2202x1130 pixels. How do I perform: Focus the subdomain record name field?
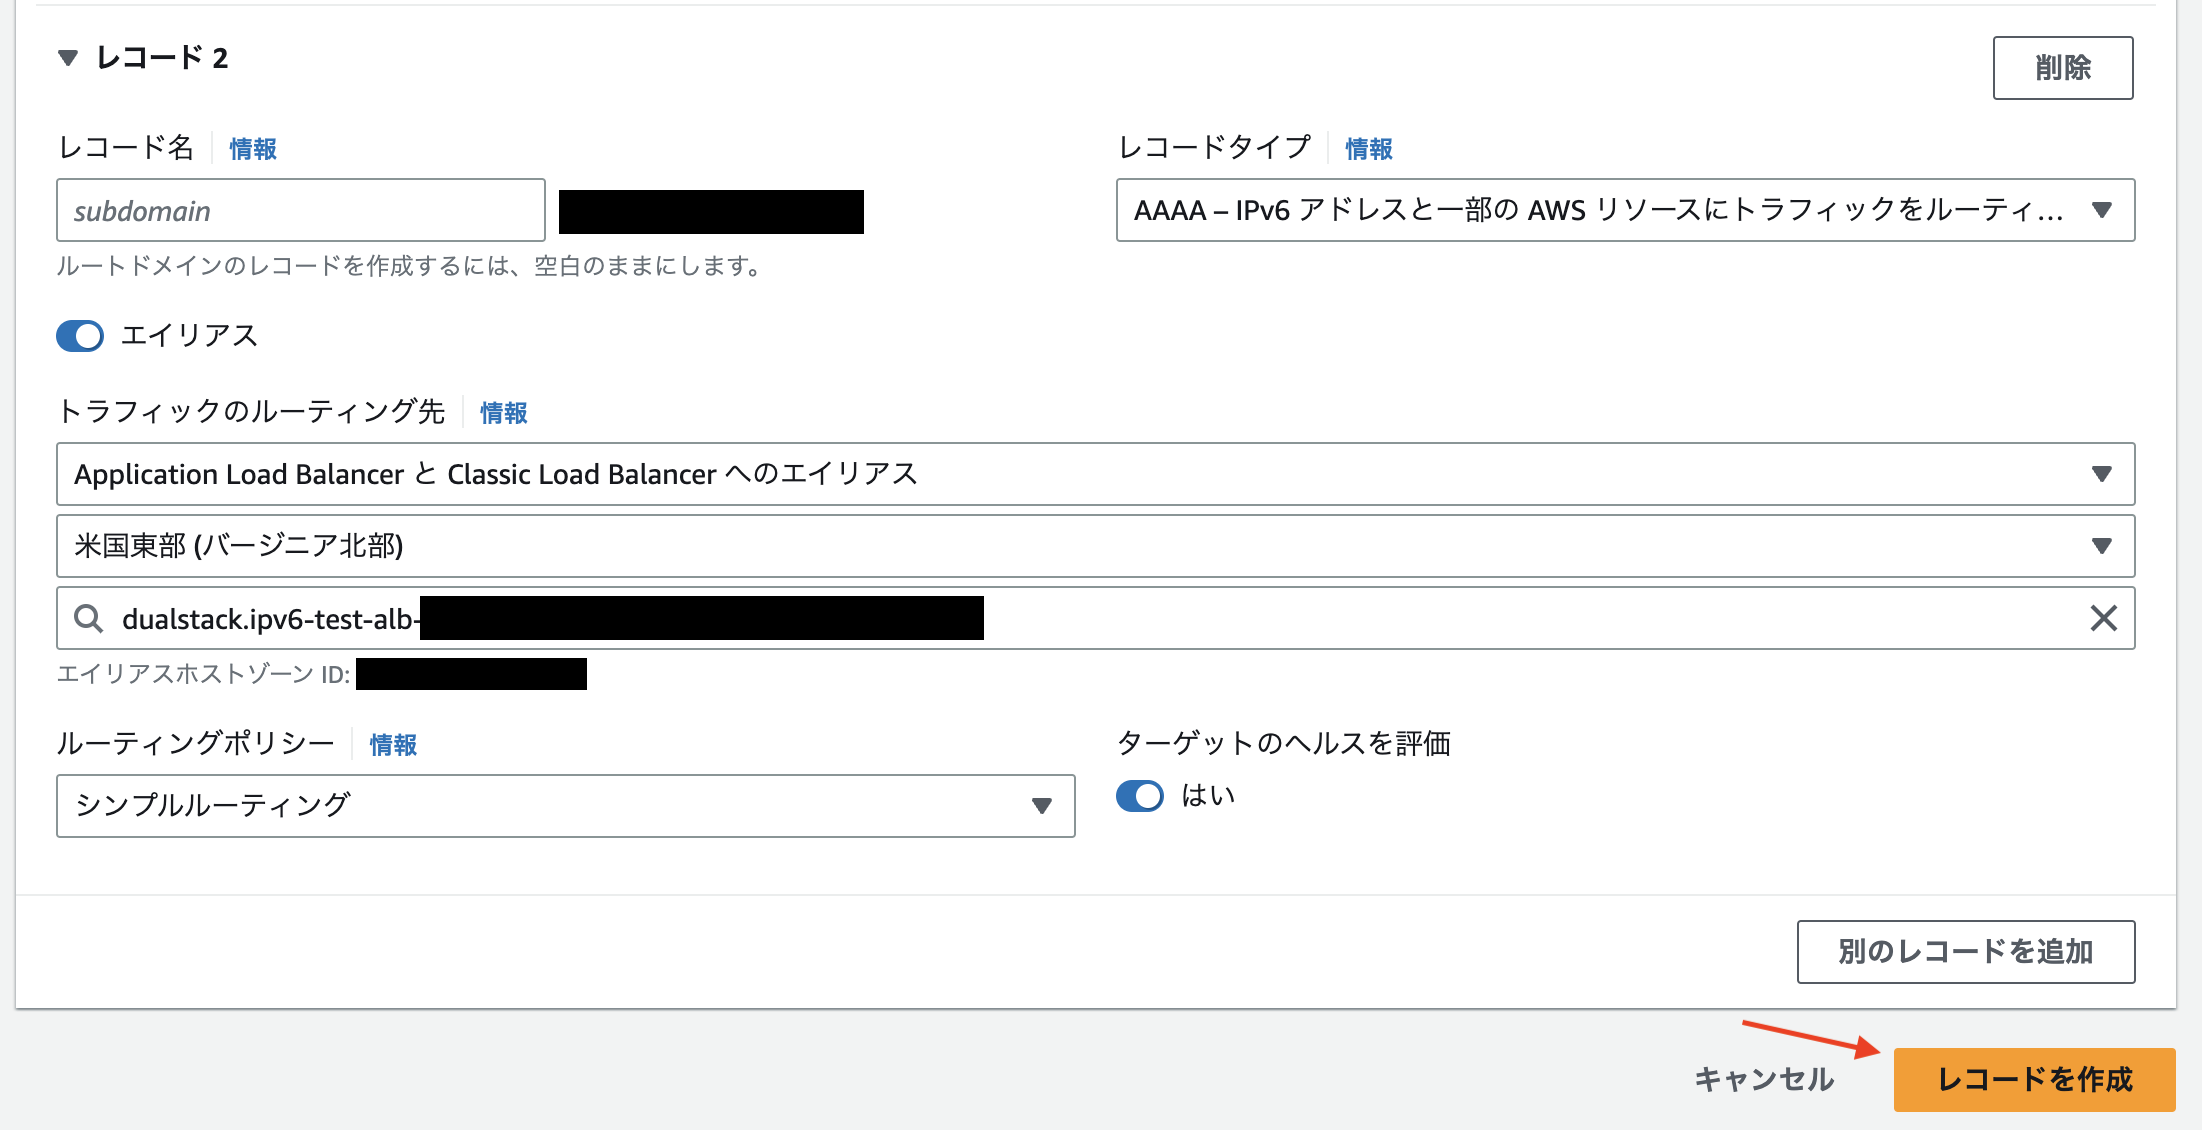tap(301, 210)
